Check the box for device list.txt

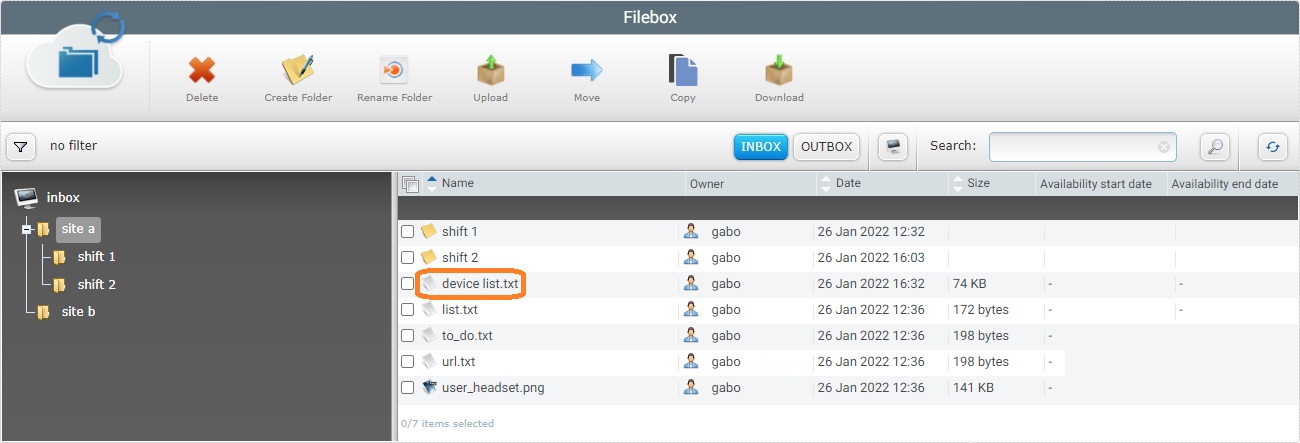(x=408, y=284)
